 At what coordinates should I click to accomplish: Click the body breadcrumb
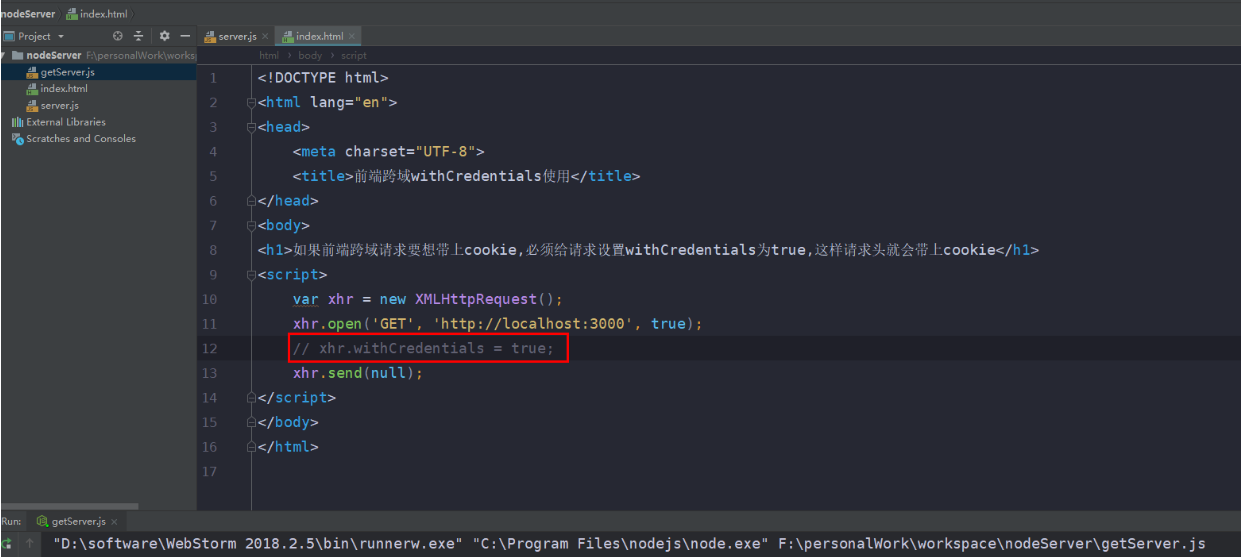click(x=311, y=56)
